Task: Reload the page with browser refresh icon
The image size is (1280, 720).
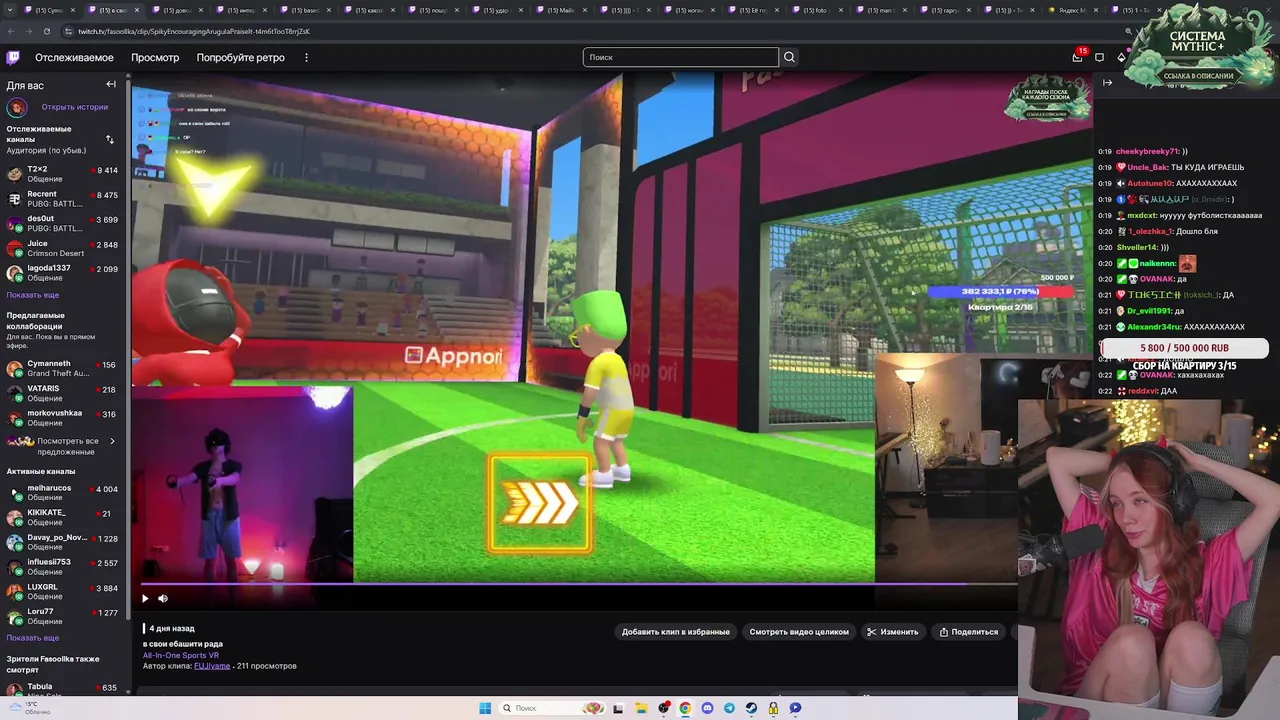Action: tap(47, 31)
